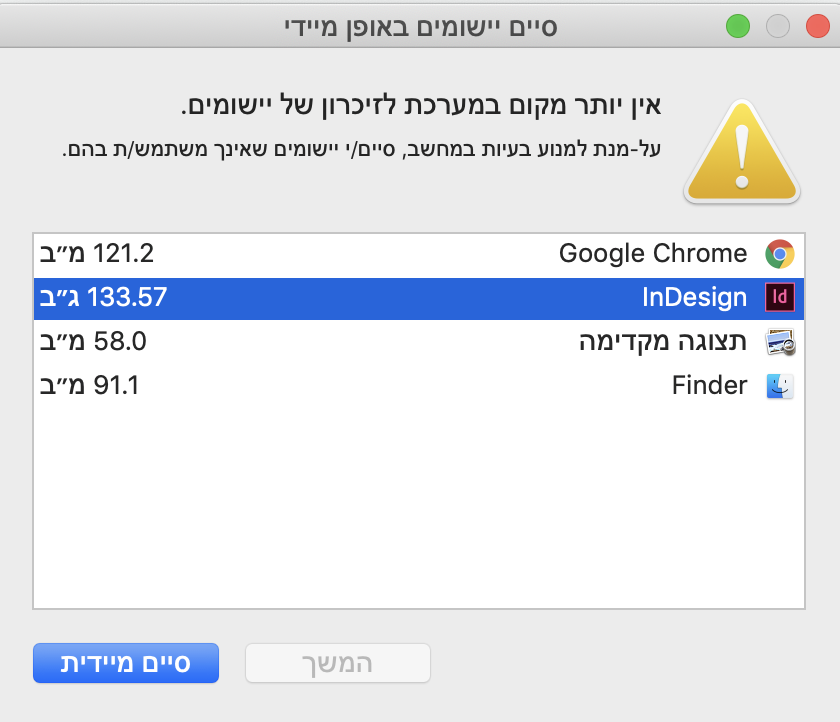Image resolution: width=840 pixels, height=722 pixels.
Task: Click the Google Chrome app icon
Action: pyautogui.click(x=779, y=254)
